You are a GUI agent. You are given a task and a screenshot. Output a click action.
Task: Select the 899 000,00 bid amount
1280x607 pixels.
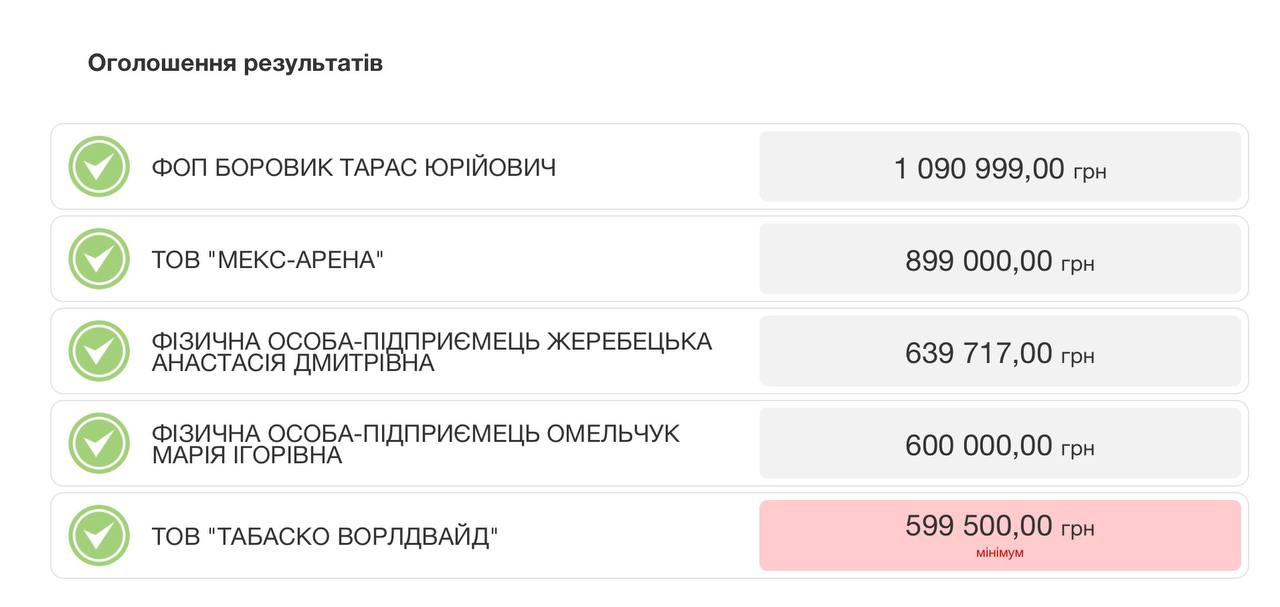[x=978, y=261]
